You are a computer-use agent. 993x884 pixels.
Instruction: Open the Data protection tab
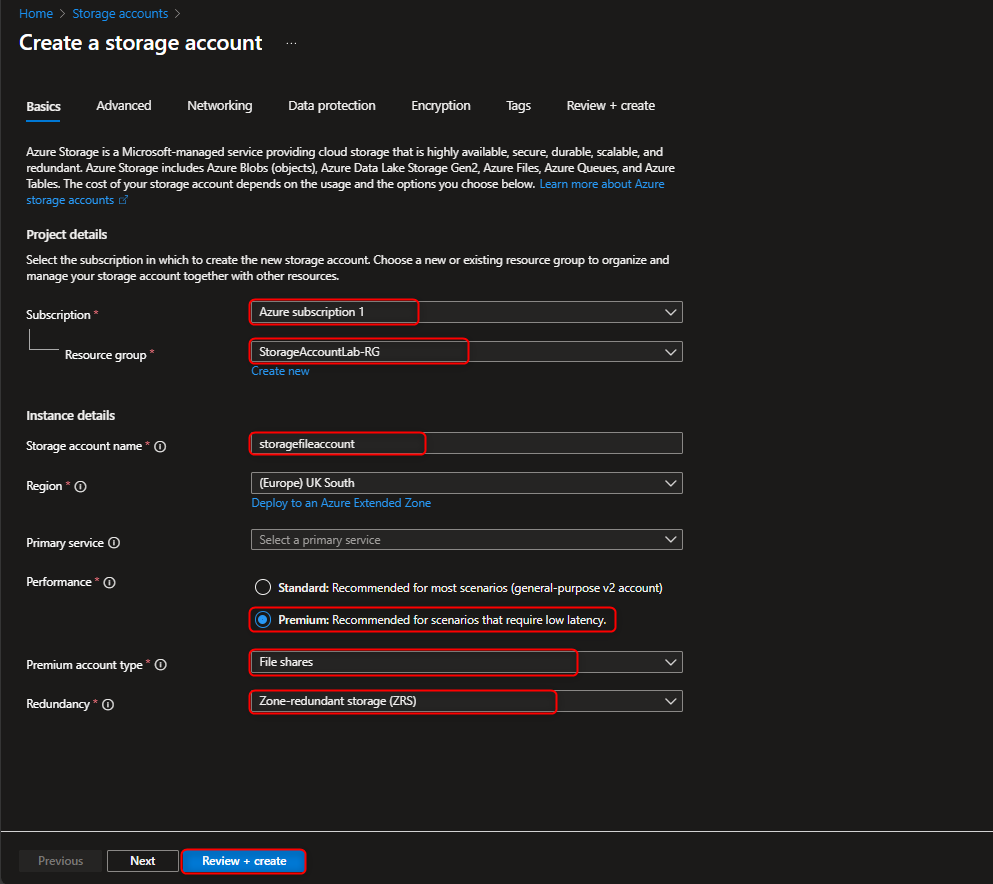tap(331, 105)
